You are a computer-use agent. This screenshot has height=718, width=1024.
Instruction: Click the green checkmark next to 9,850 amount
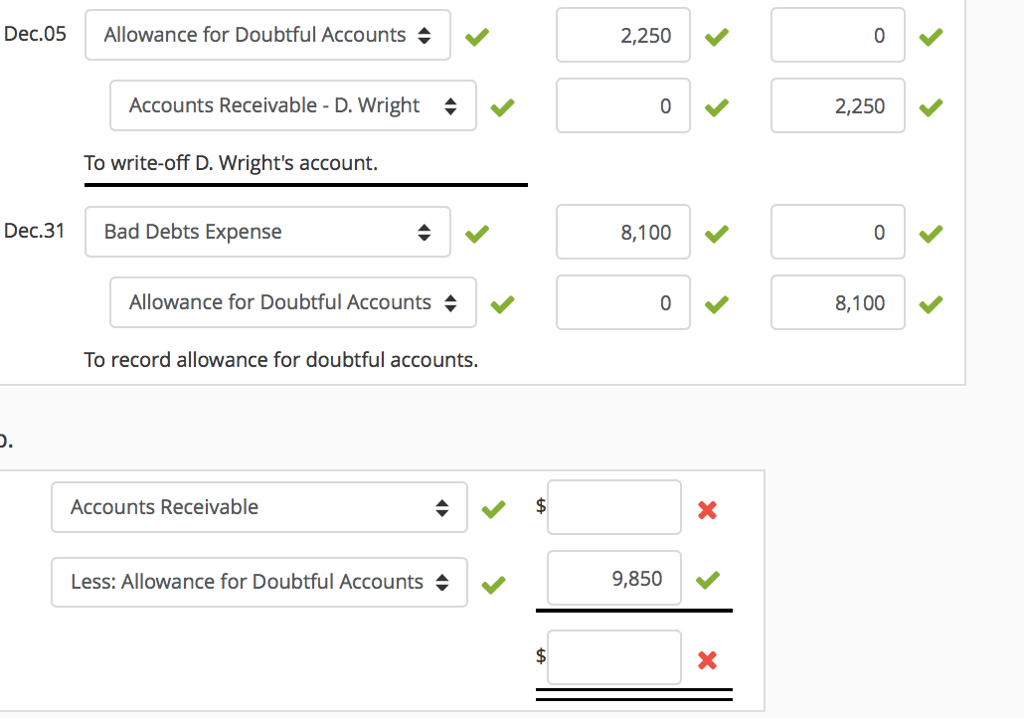coord(707,581)
